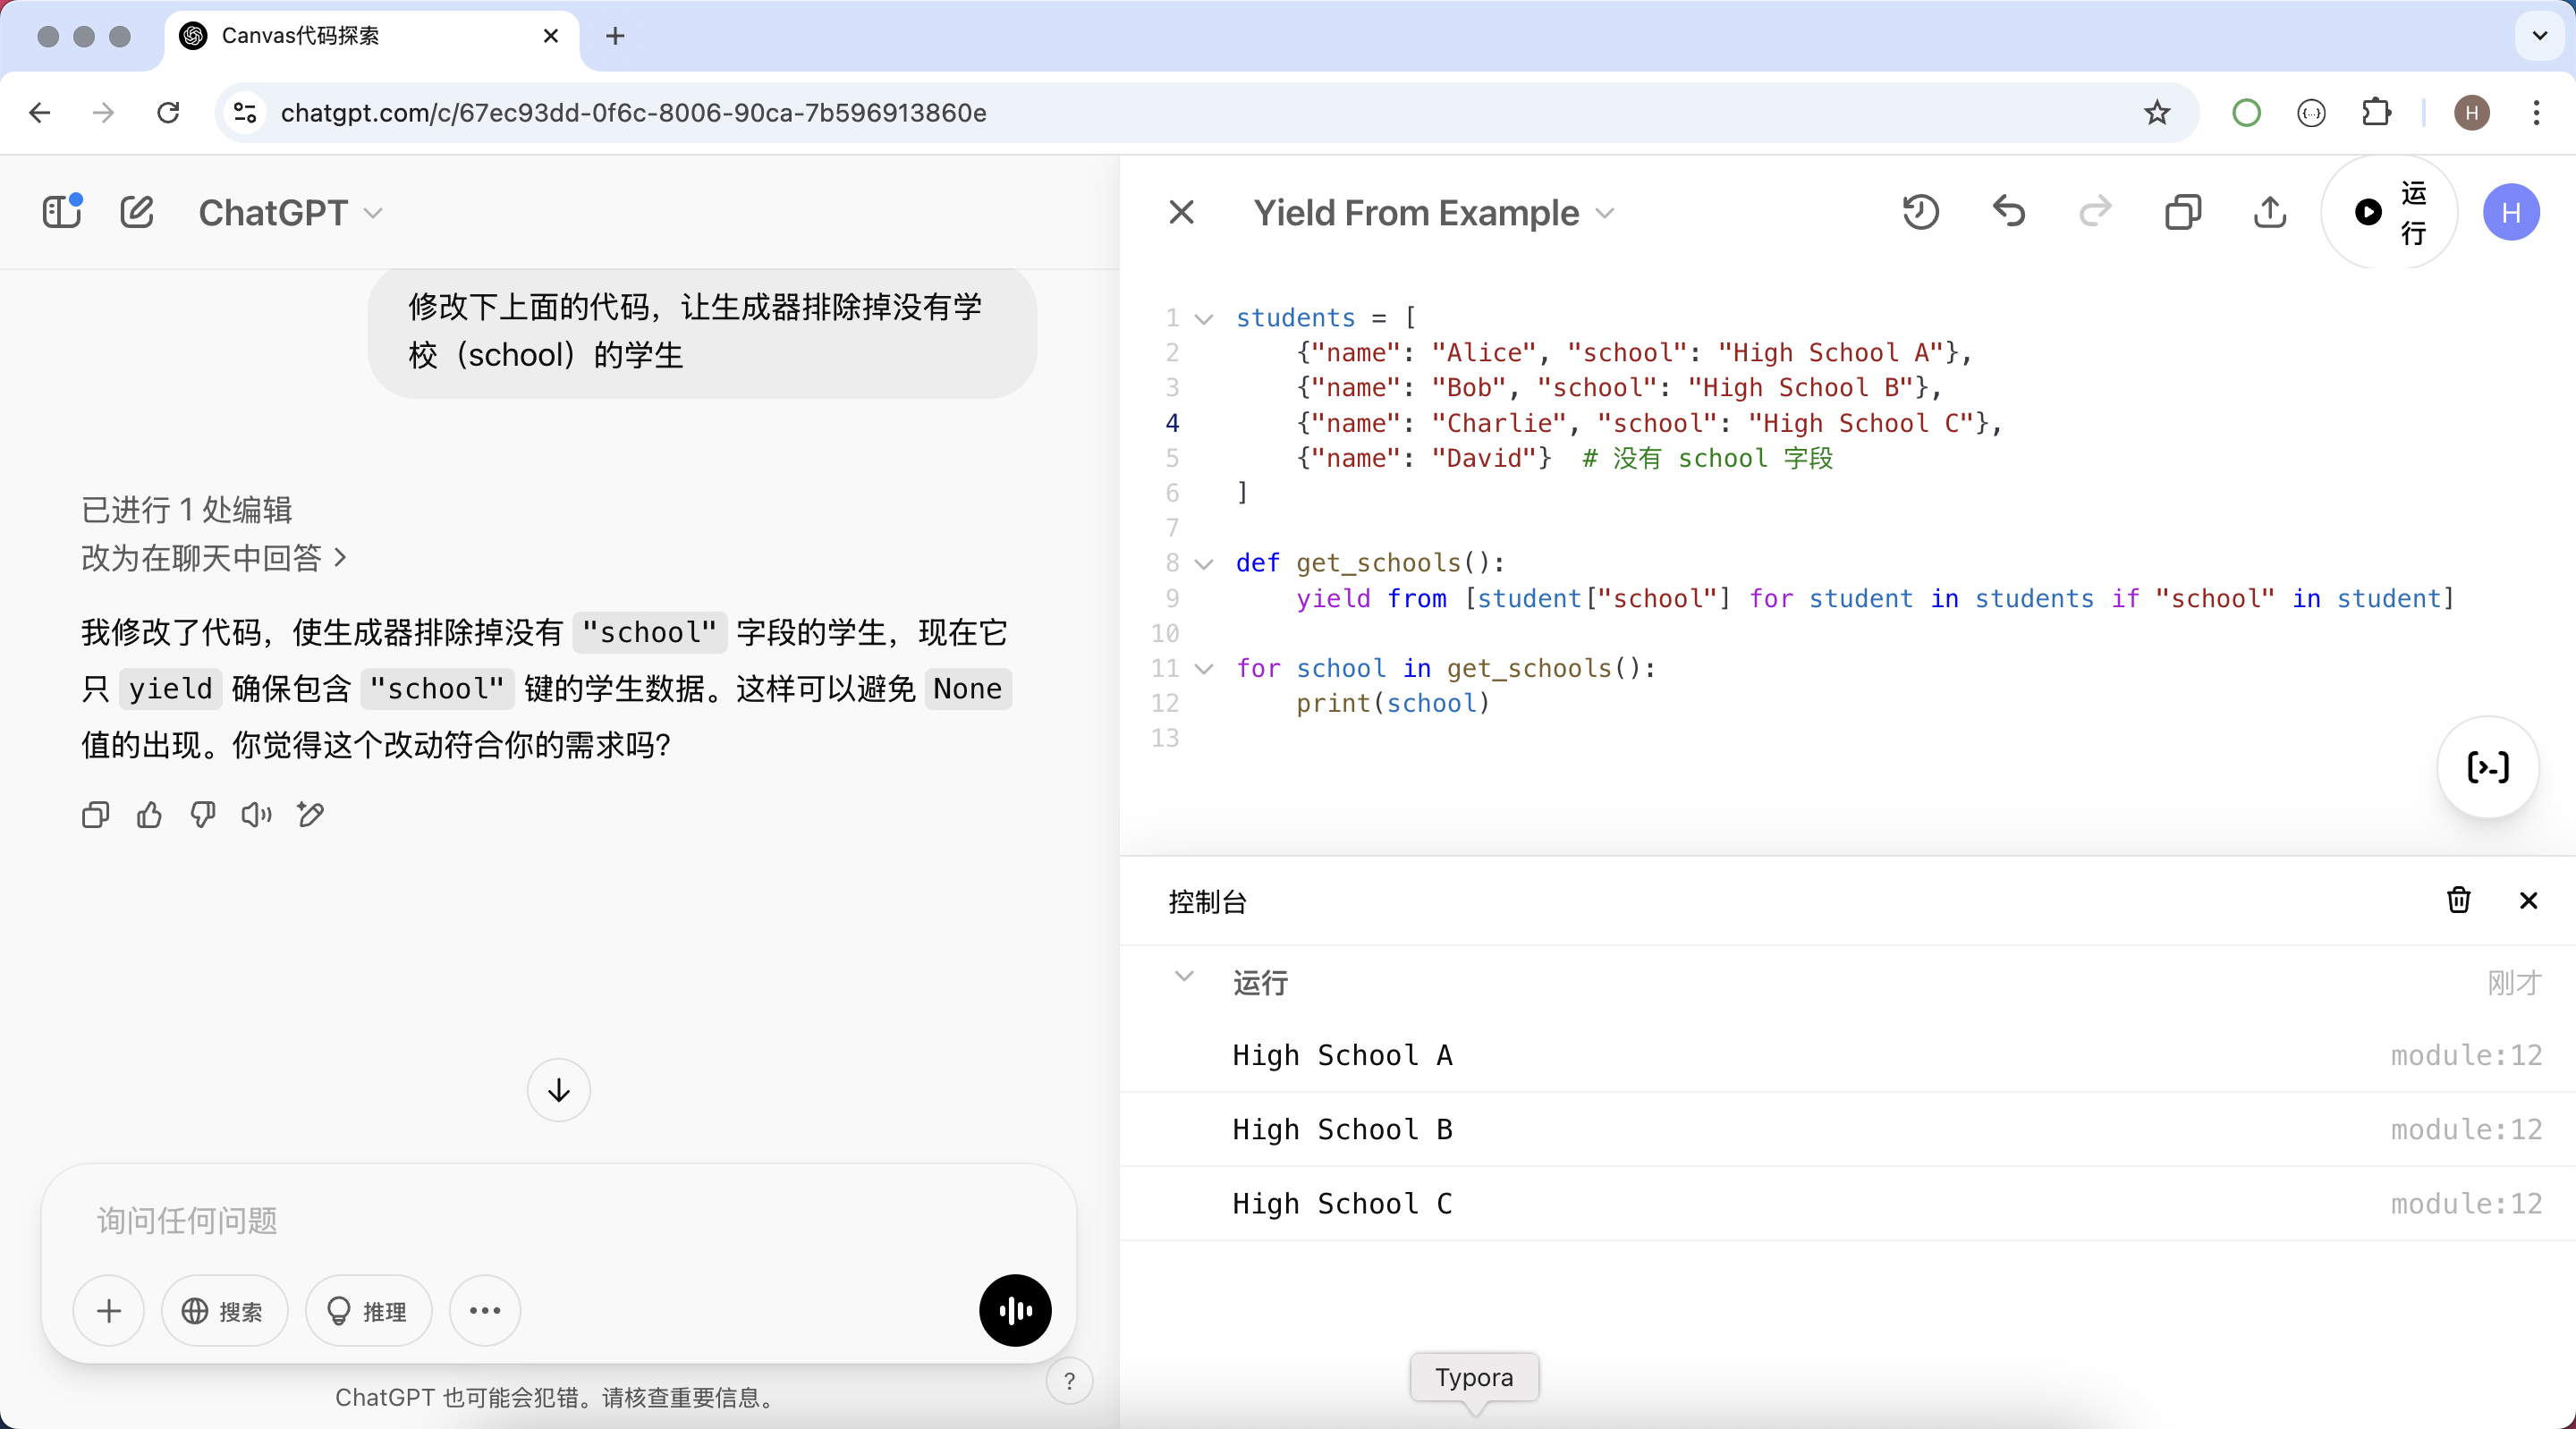Image resolution: width=2576 pixels, height=1429 pixels.
Task: Select the Canvas代码探索 browser tab
Action: tap(300, 36)
